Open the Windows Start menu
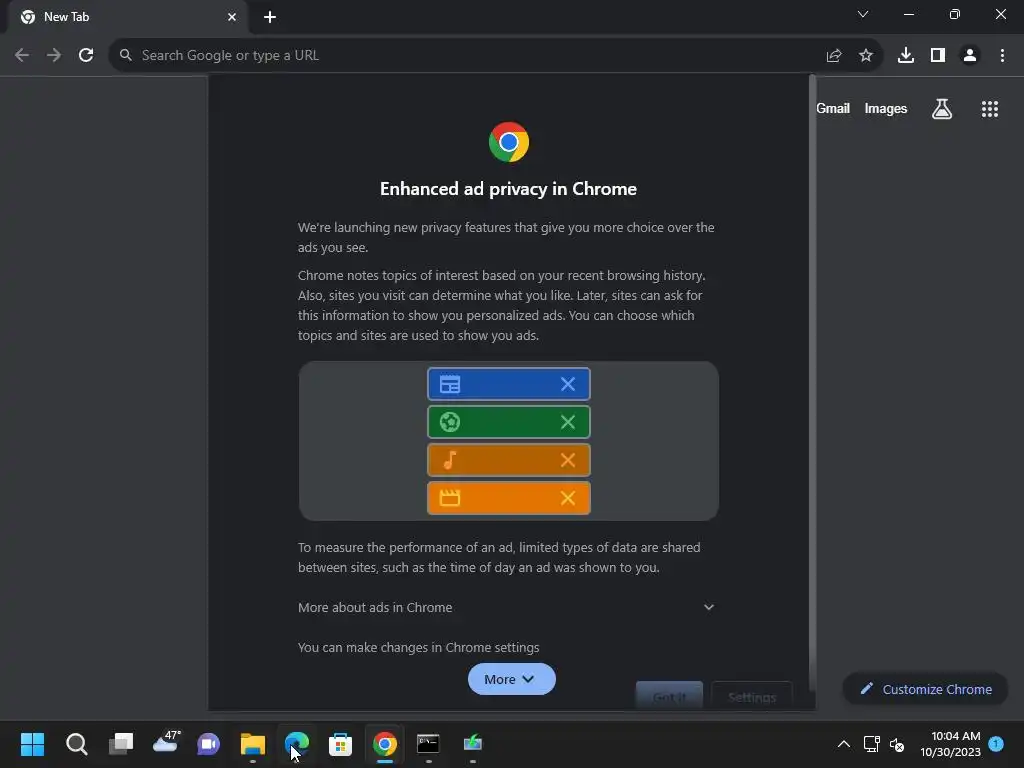The image size is (1024, 768). [x=32, y=744]
